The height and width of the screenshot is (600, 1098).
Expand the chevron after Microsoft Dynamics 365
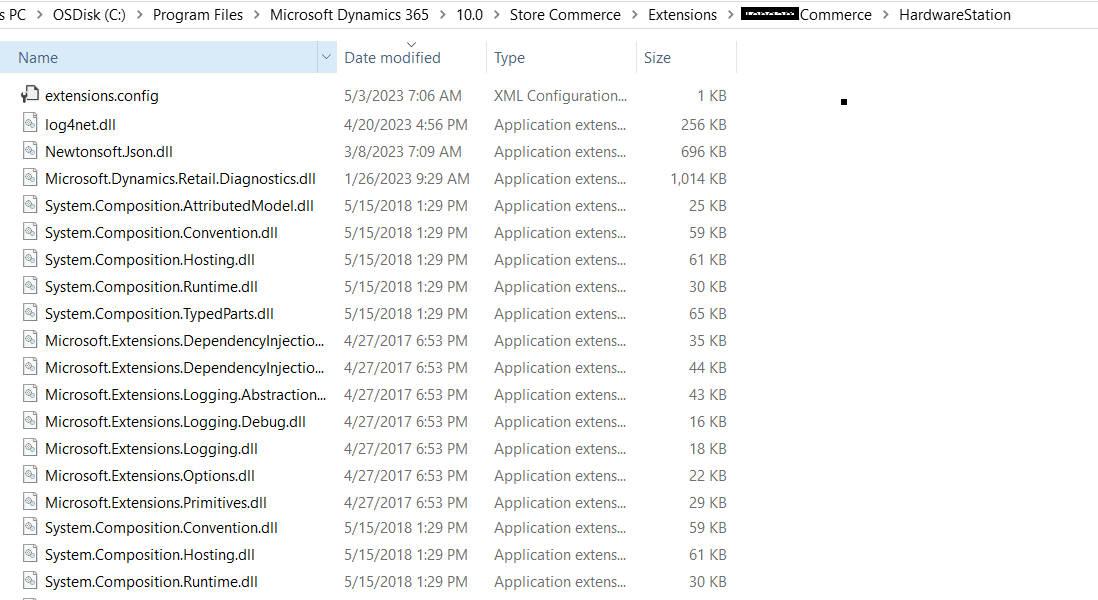click(x=443, y=15)
